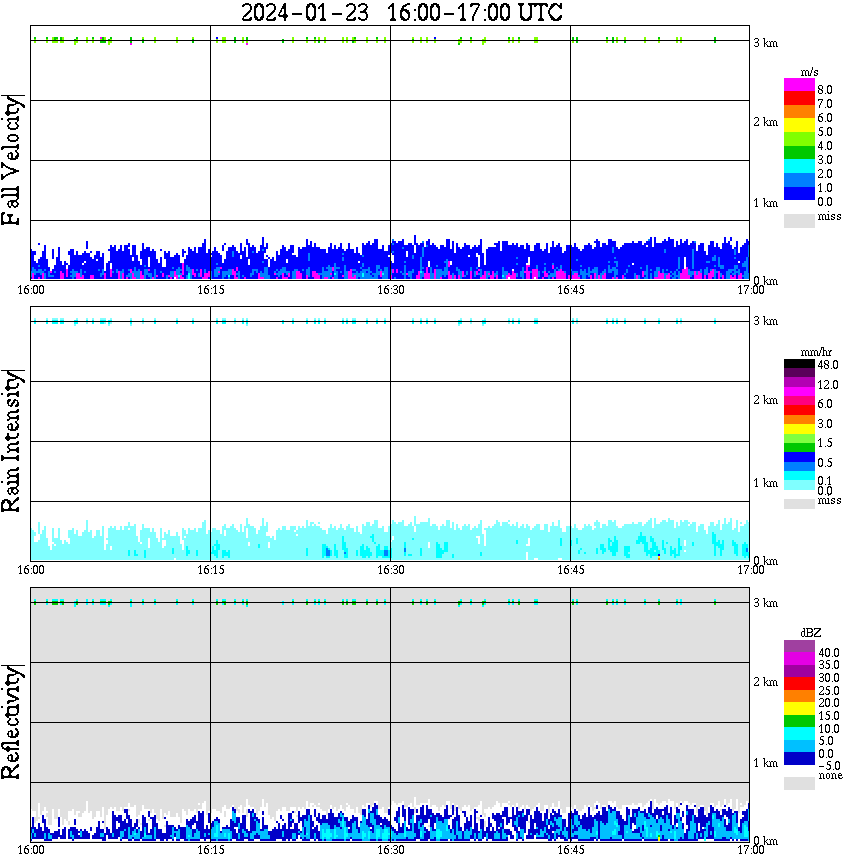The image size is (850, 868).
Task: Click the 'Fall Velocity' axis label
Action: 12,159
